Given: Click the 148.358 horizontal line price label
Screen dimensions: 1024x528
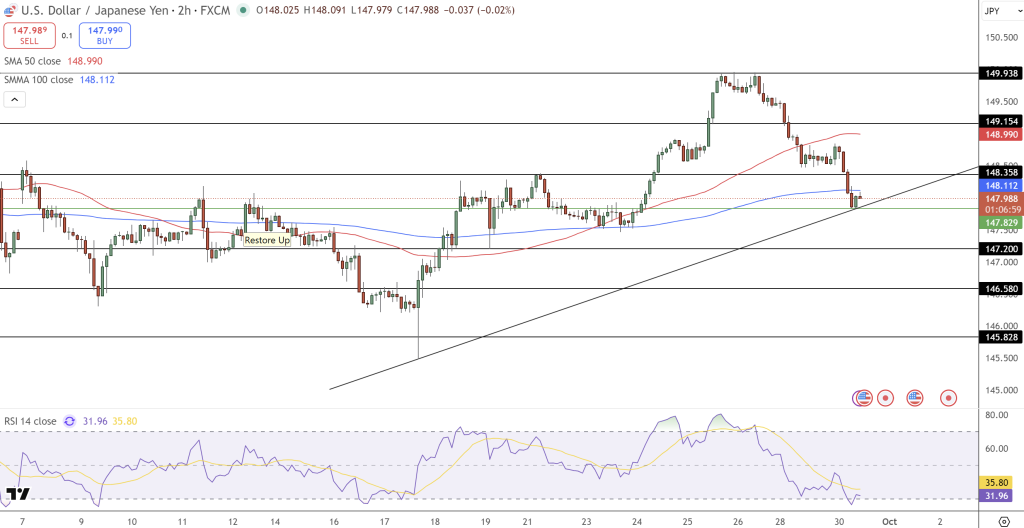Looking at the screenshot, I should tap(999, 173).
